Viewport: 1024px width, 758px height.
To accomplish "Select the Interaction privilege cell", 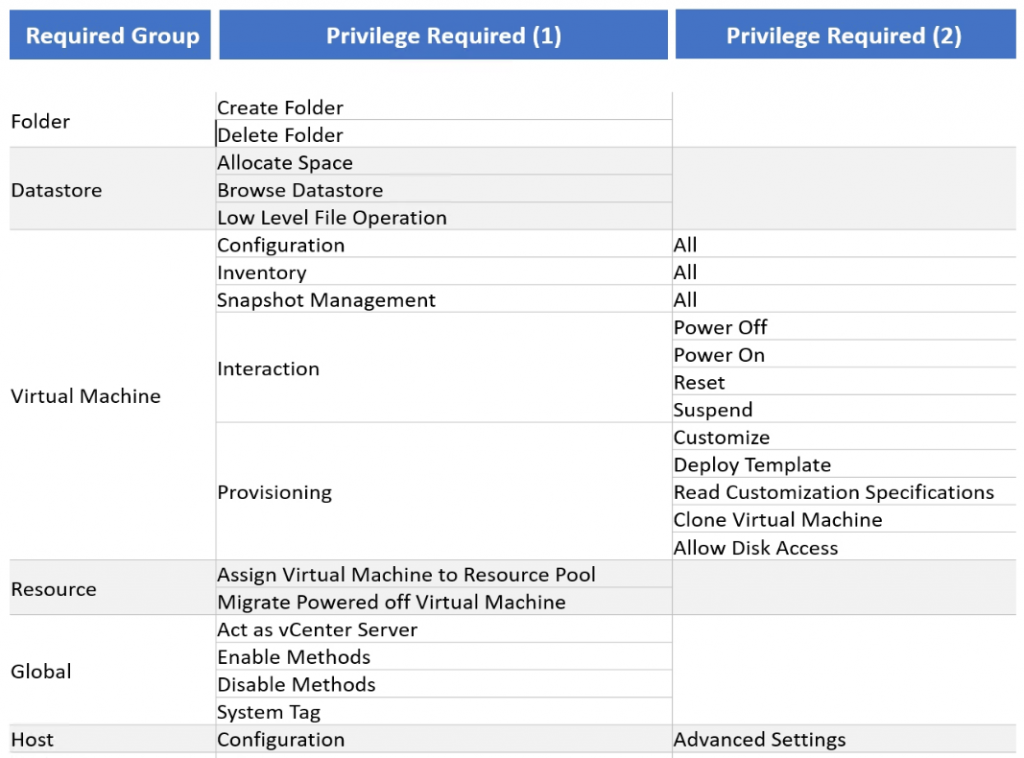I will click(x=268, y=369).
